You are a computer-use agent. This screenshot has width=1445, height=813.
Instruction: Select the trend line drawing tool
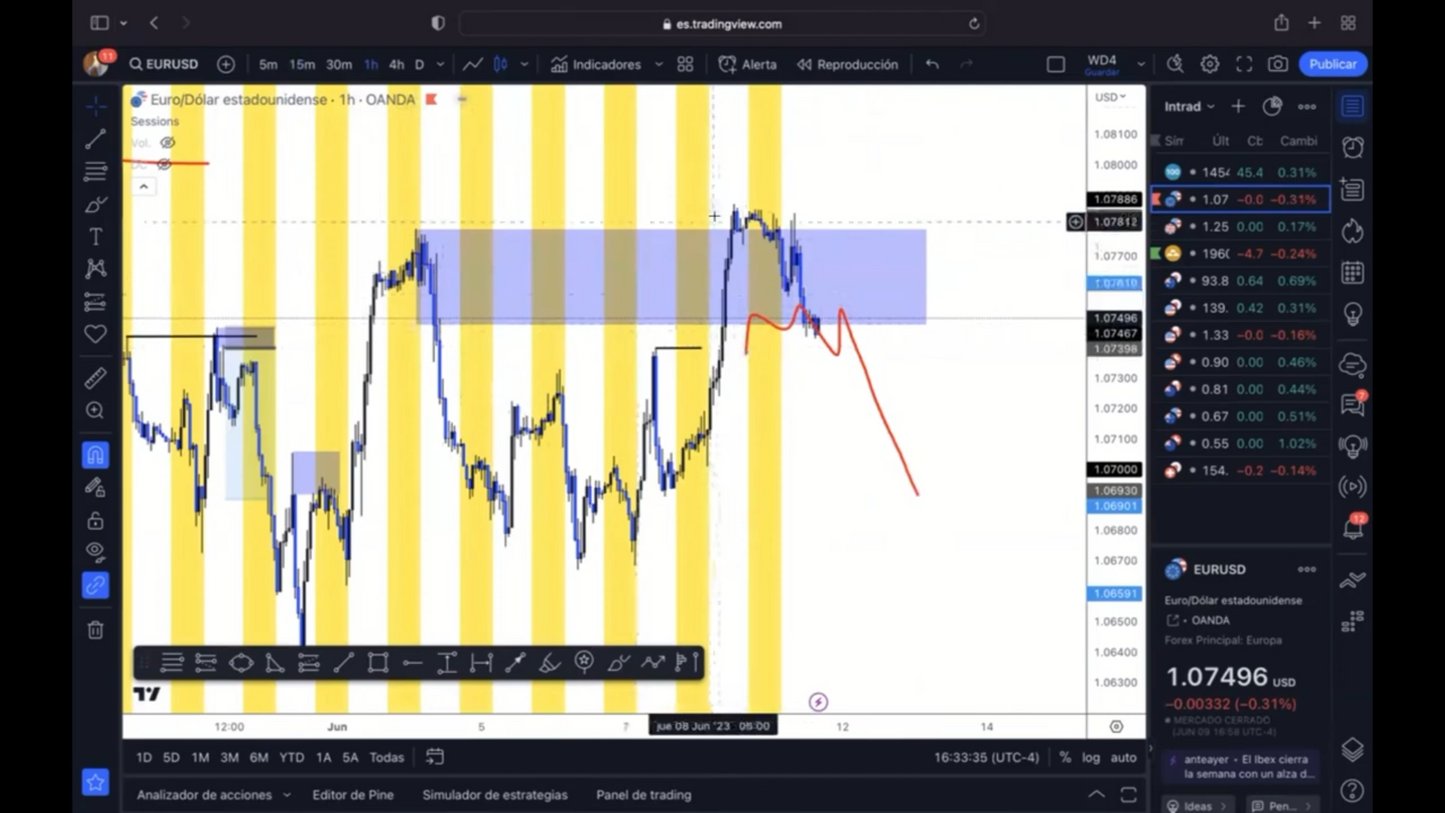tap(95, 139)
